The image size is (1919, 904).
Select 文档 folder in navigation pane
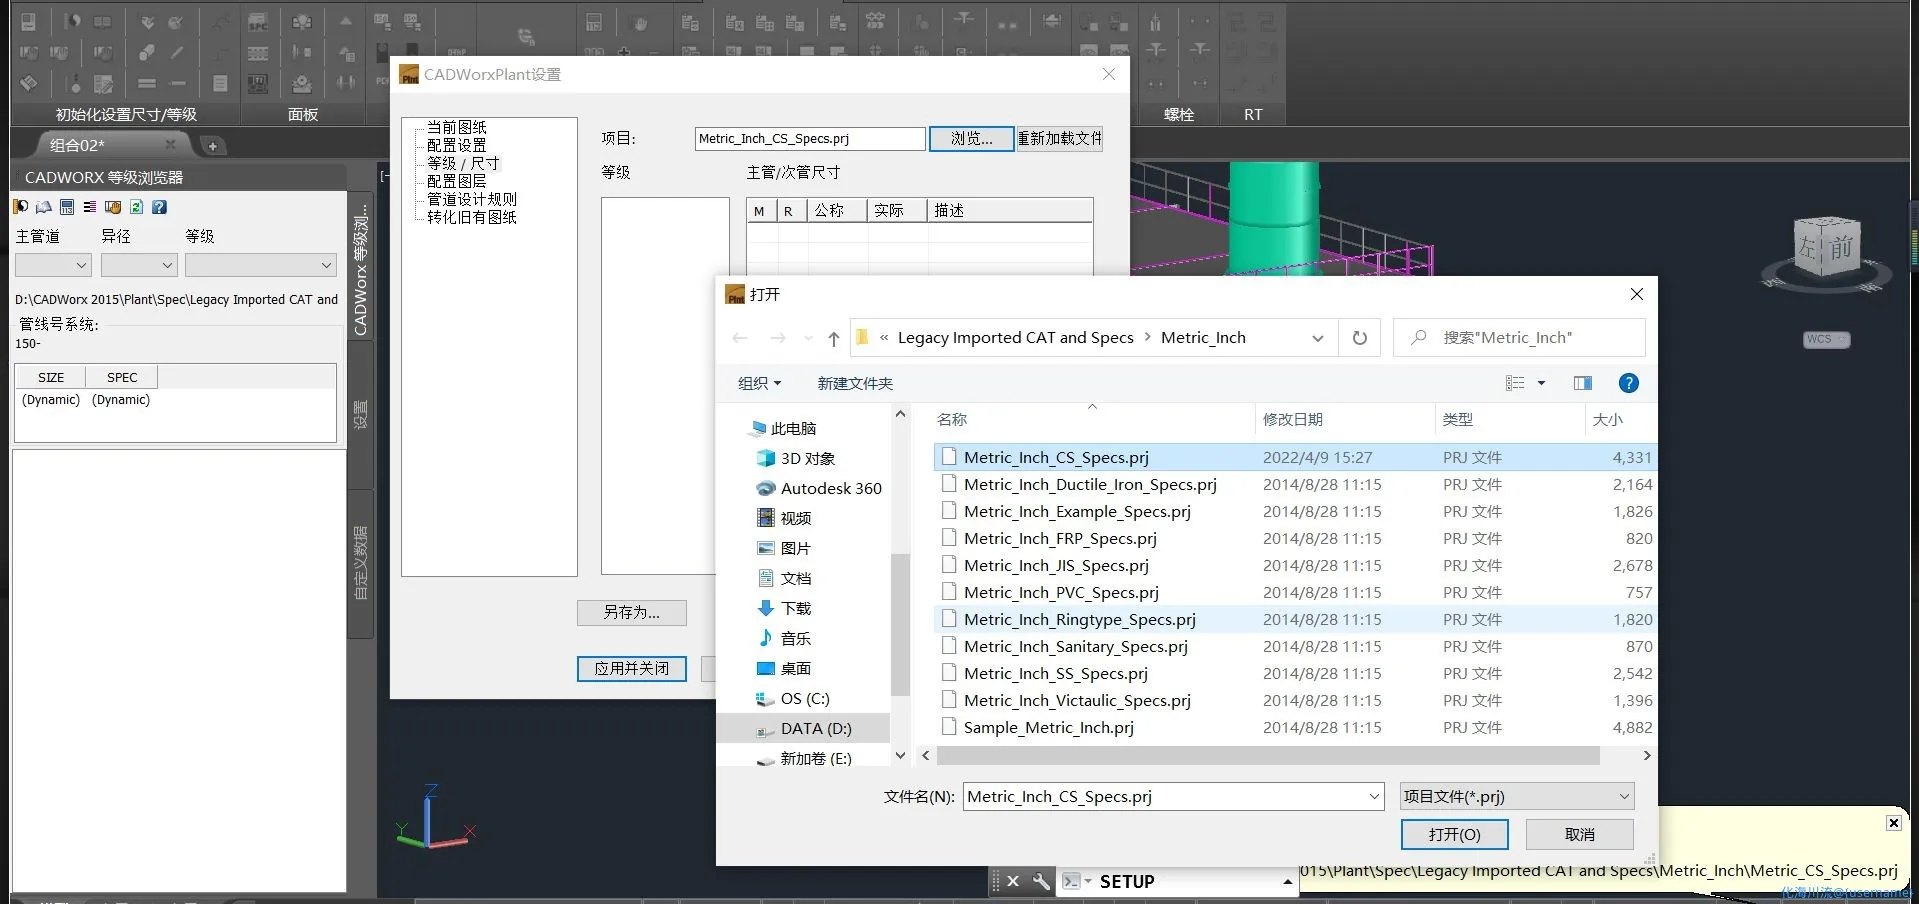784,578
